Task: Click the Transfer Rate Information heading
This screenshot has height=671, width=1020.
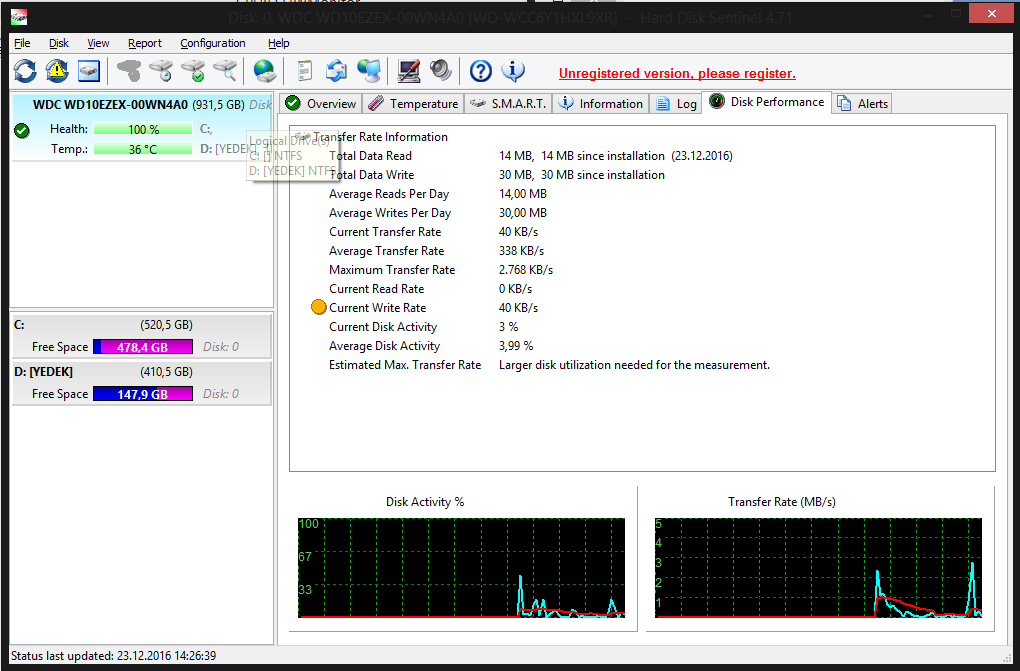Action: (381, 137)
